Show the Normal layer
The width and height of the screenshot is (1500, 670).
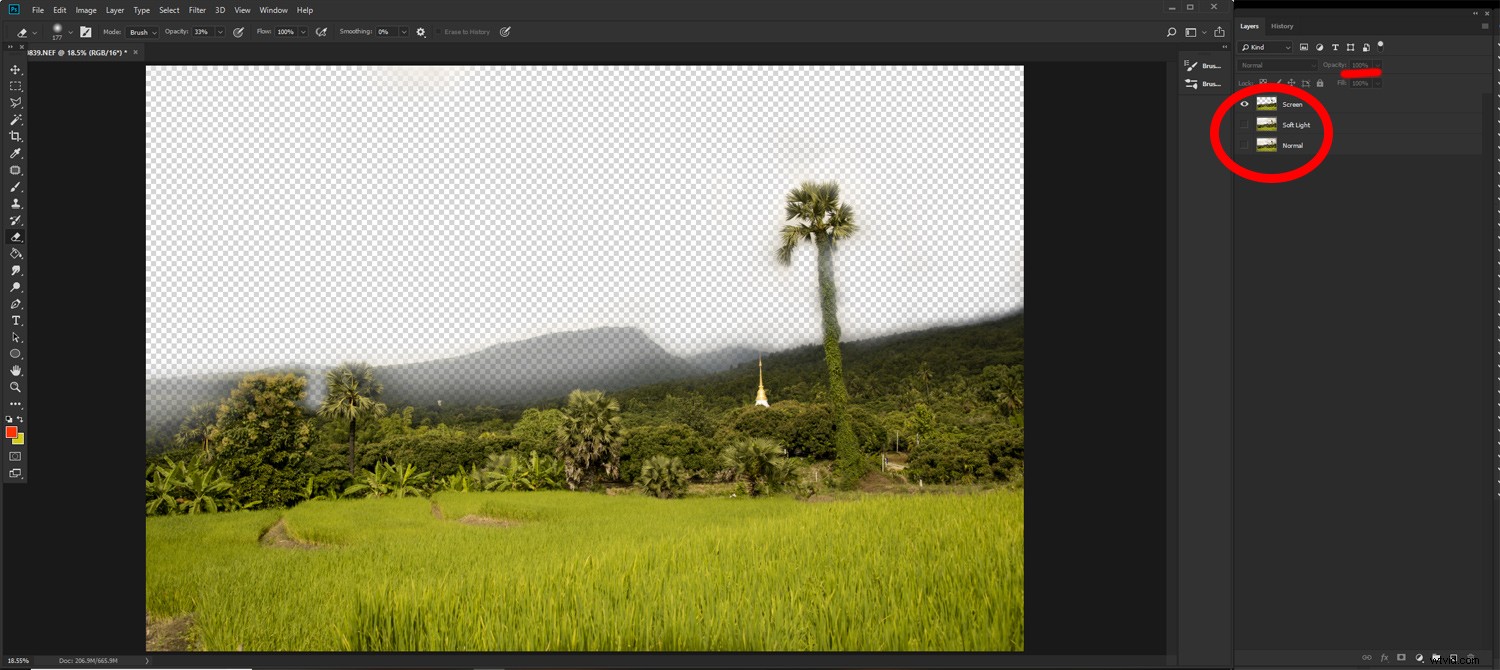(x=1245, y=145)
